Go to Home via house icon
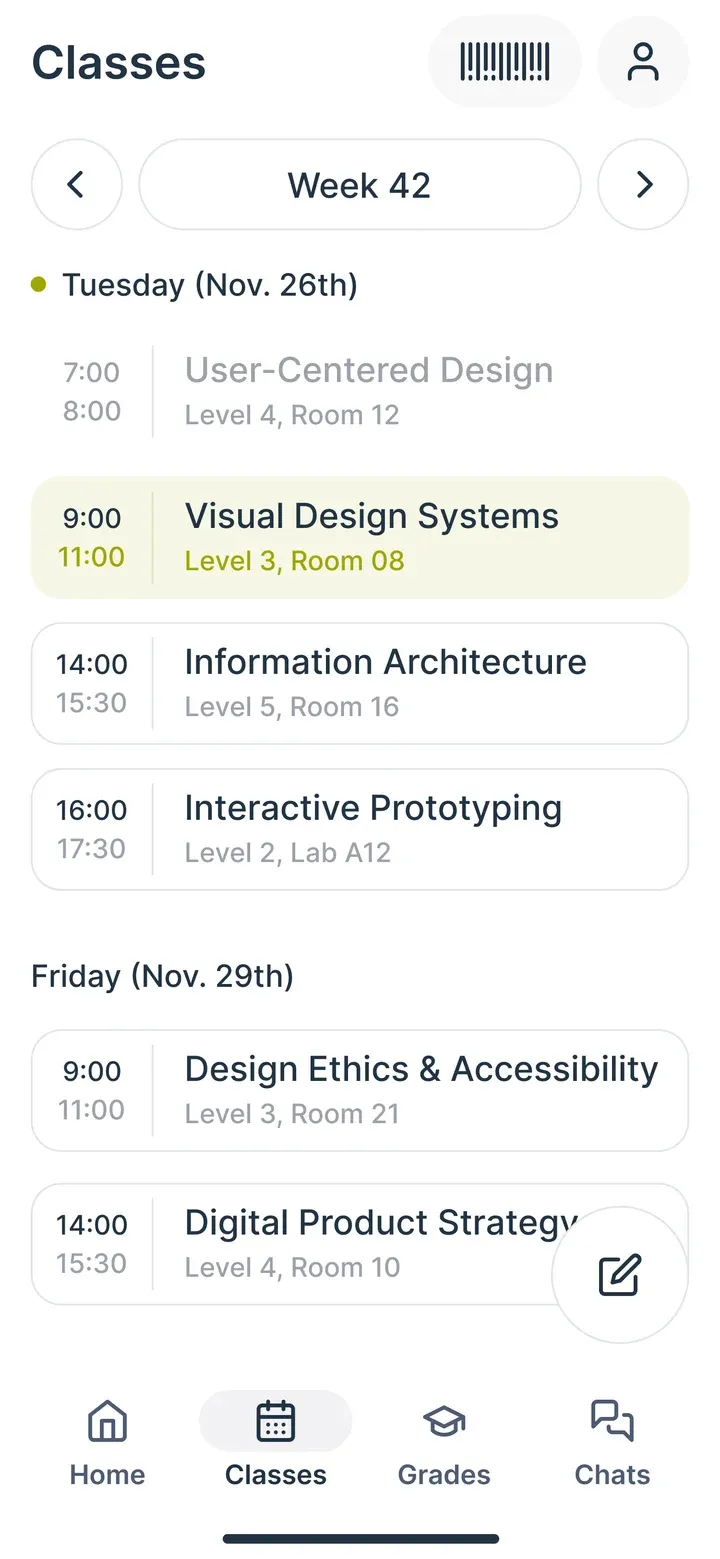 107,1421
